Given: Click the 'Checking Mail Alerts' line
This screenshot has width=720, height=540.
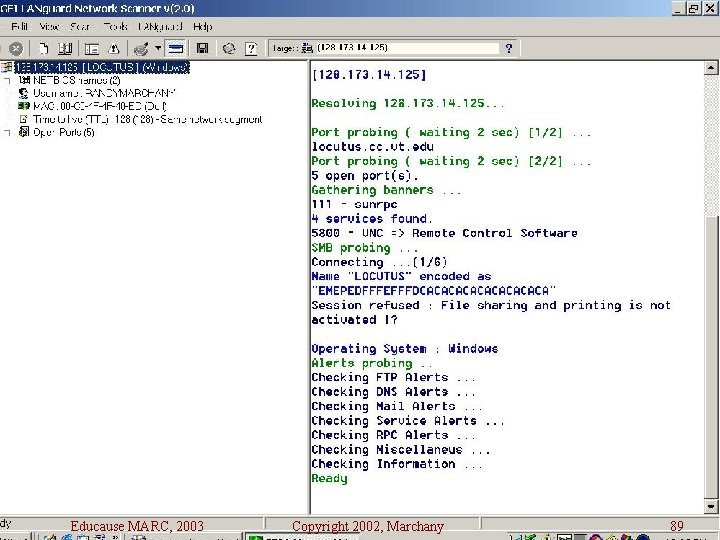Looking at the screenshot, I should pyautogui.click(x=397, y=406).
